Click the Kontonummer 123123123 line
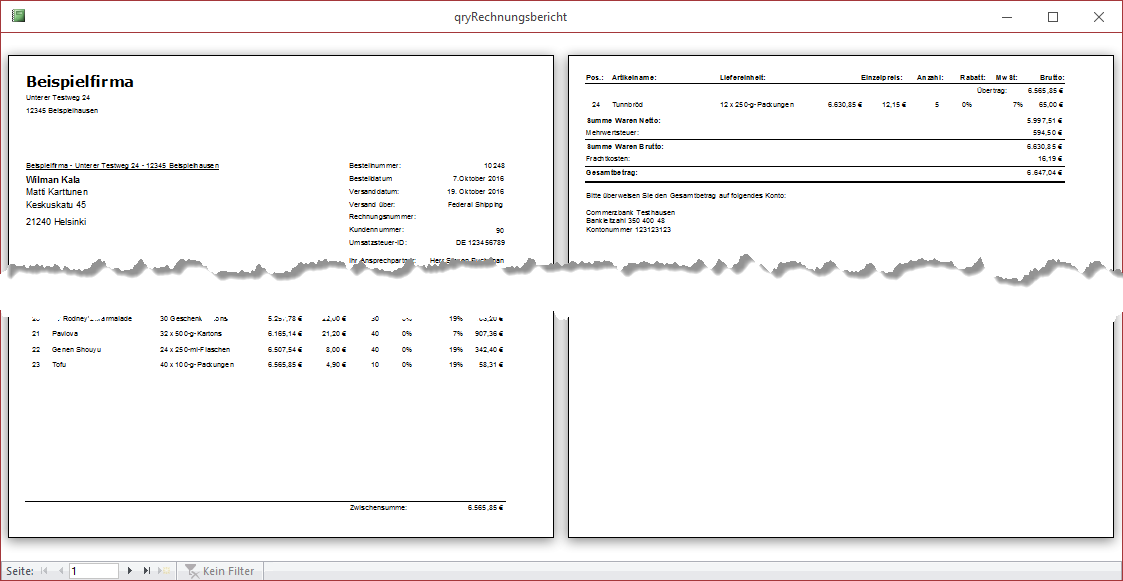 [628, 229]
